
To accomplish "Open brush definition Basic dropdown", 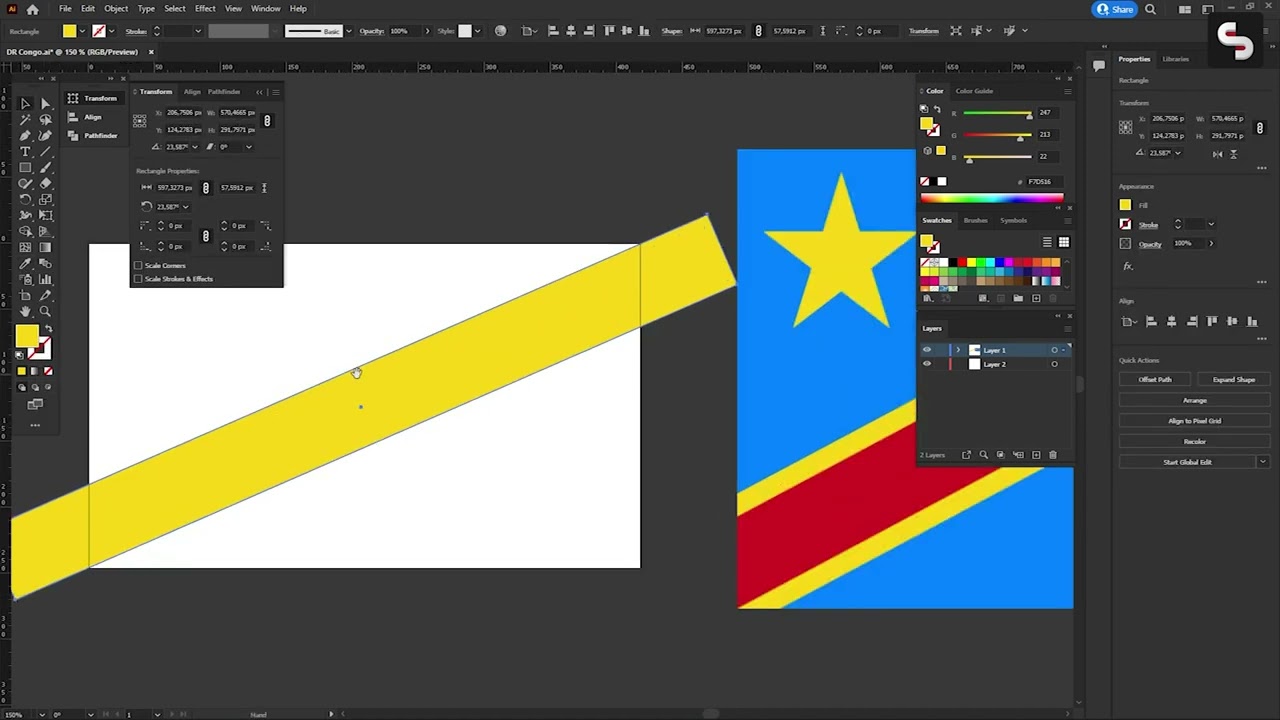I will click(x=348, y=31).
